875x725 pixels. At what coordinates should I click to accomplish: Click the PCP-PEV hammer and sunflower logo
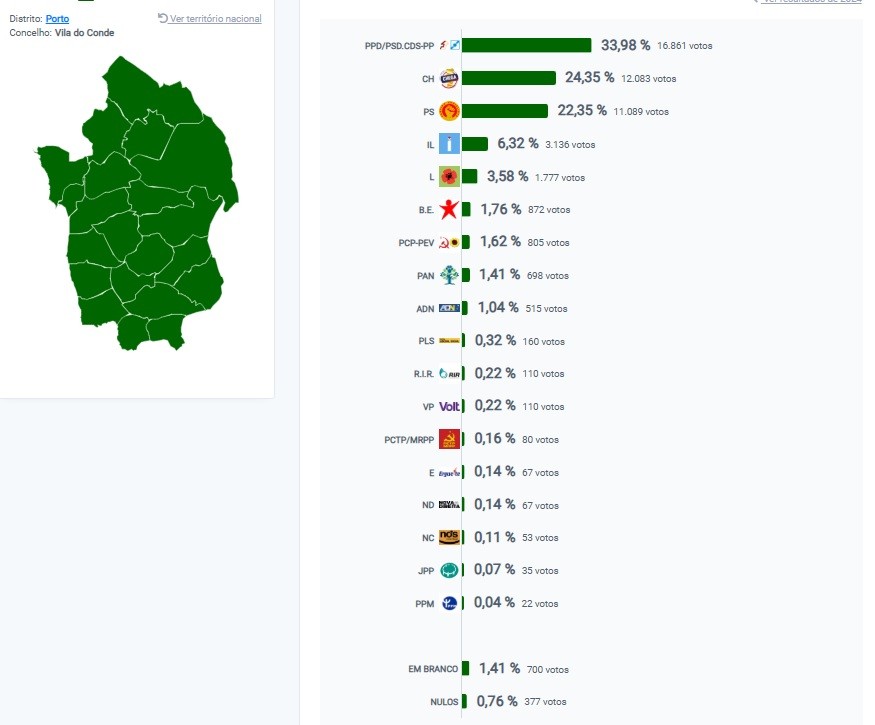(449, 243)
